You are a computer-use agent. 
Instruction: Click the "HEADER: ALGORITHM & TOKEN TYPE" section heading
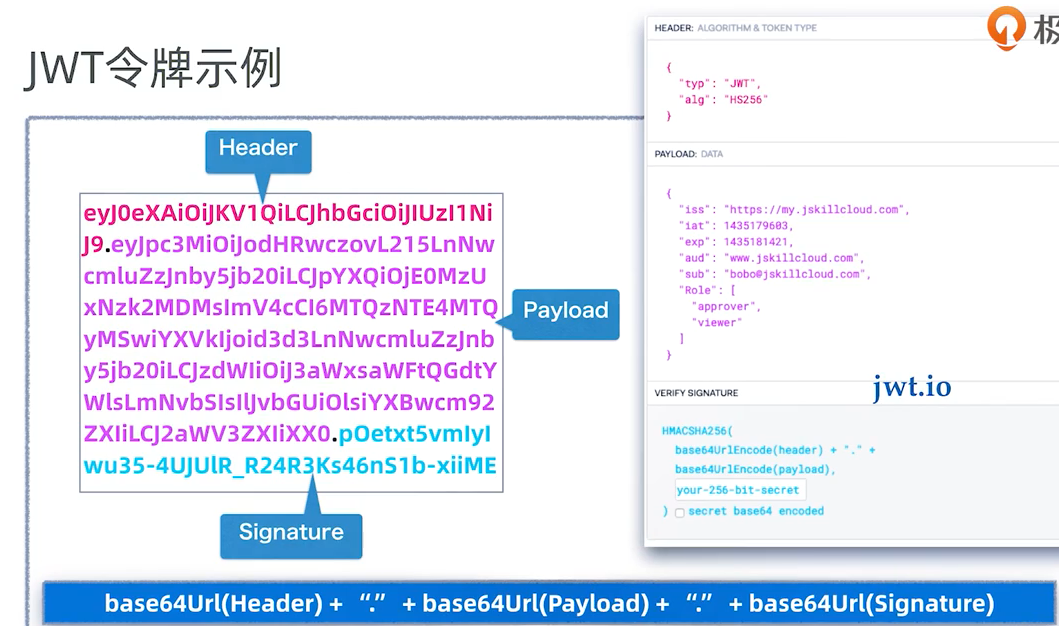[x=735, y=28]
